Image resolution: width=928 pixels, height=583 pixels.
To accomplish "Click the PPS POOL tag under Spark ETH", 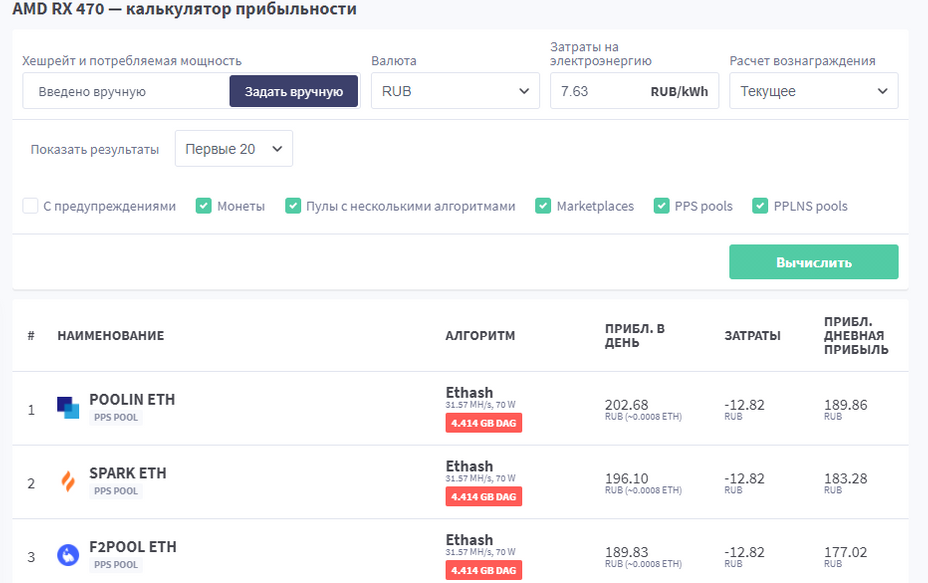I will click(116, 491).
